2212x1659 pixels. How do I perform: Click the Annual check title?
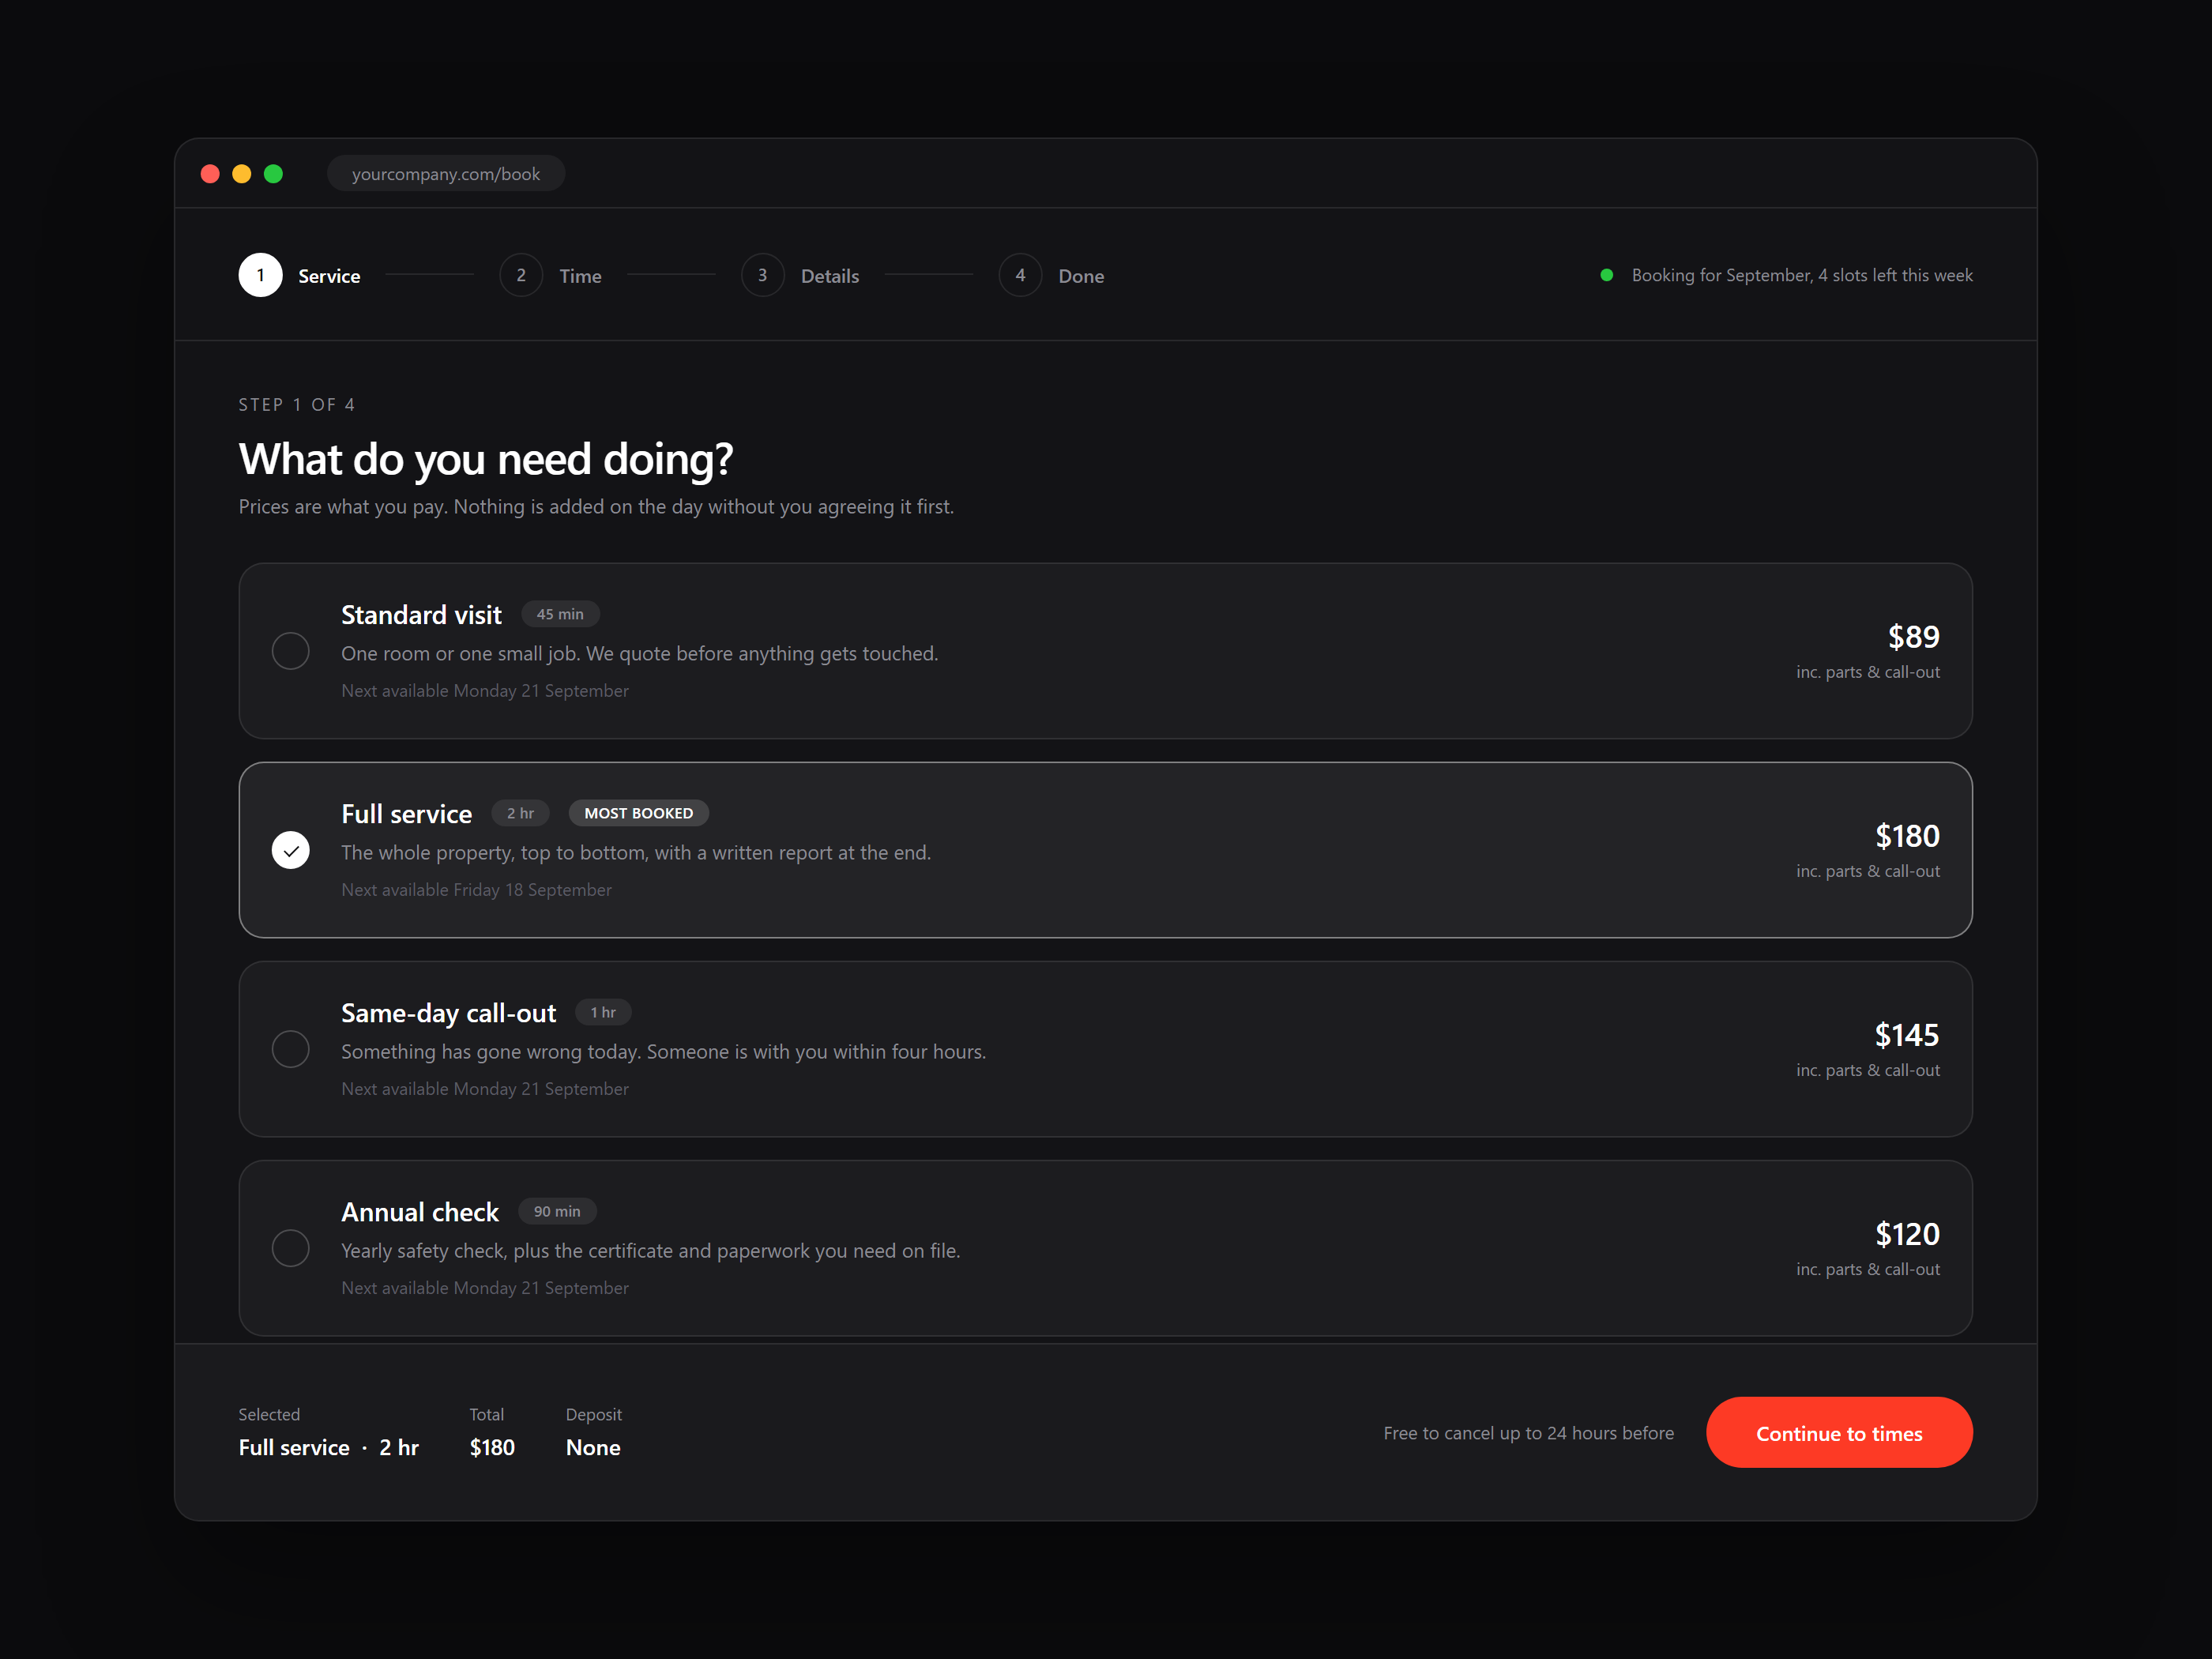[x=419, y=1212]
